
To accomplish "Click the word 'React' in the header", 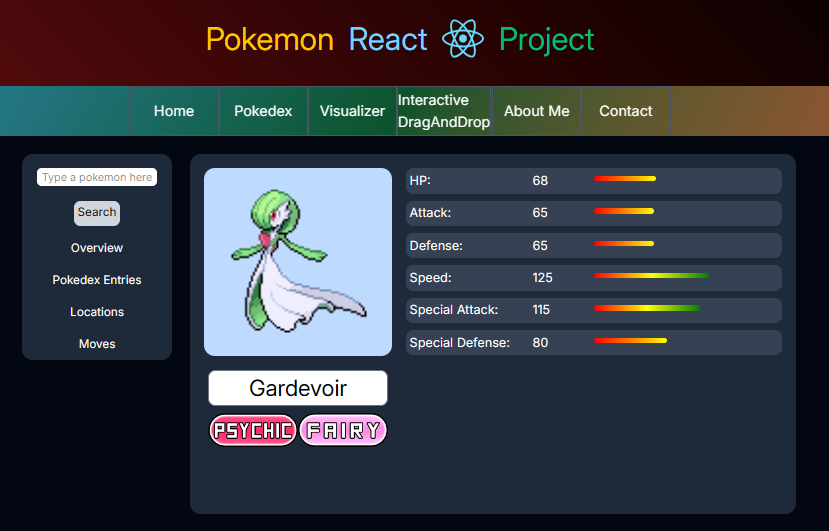I will tap(388, 40).
